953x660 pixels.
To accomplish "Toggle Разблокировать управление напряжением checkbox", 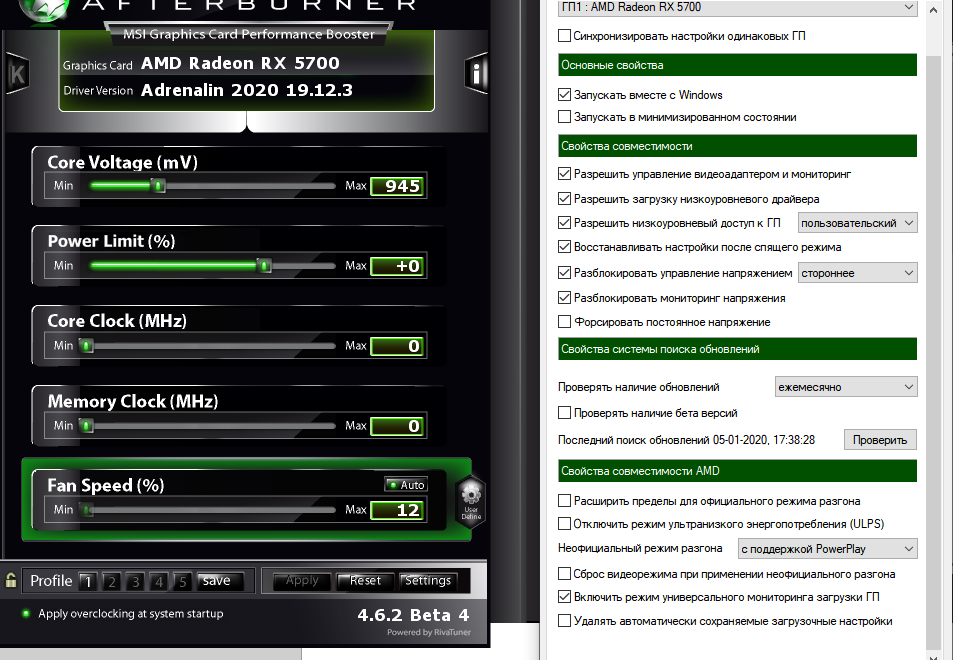I will [564, 273].
